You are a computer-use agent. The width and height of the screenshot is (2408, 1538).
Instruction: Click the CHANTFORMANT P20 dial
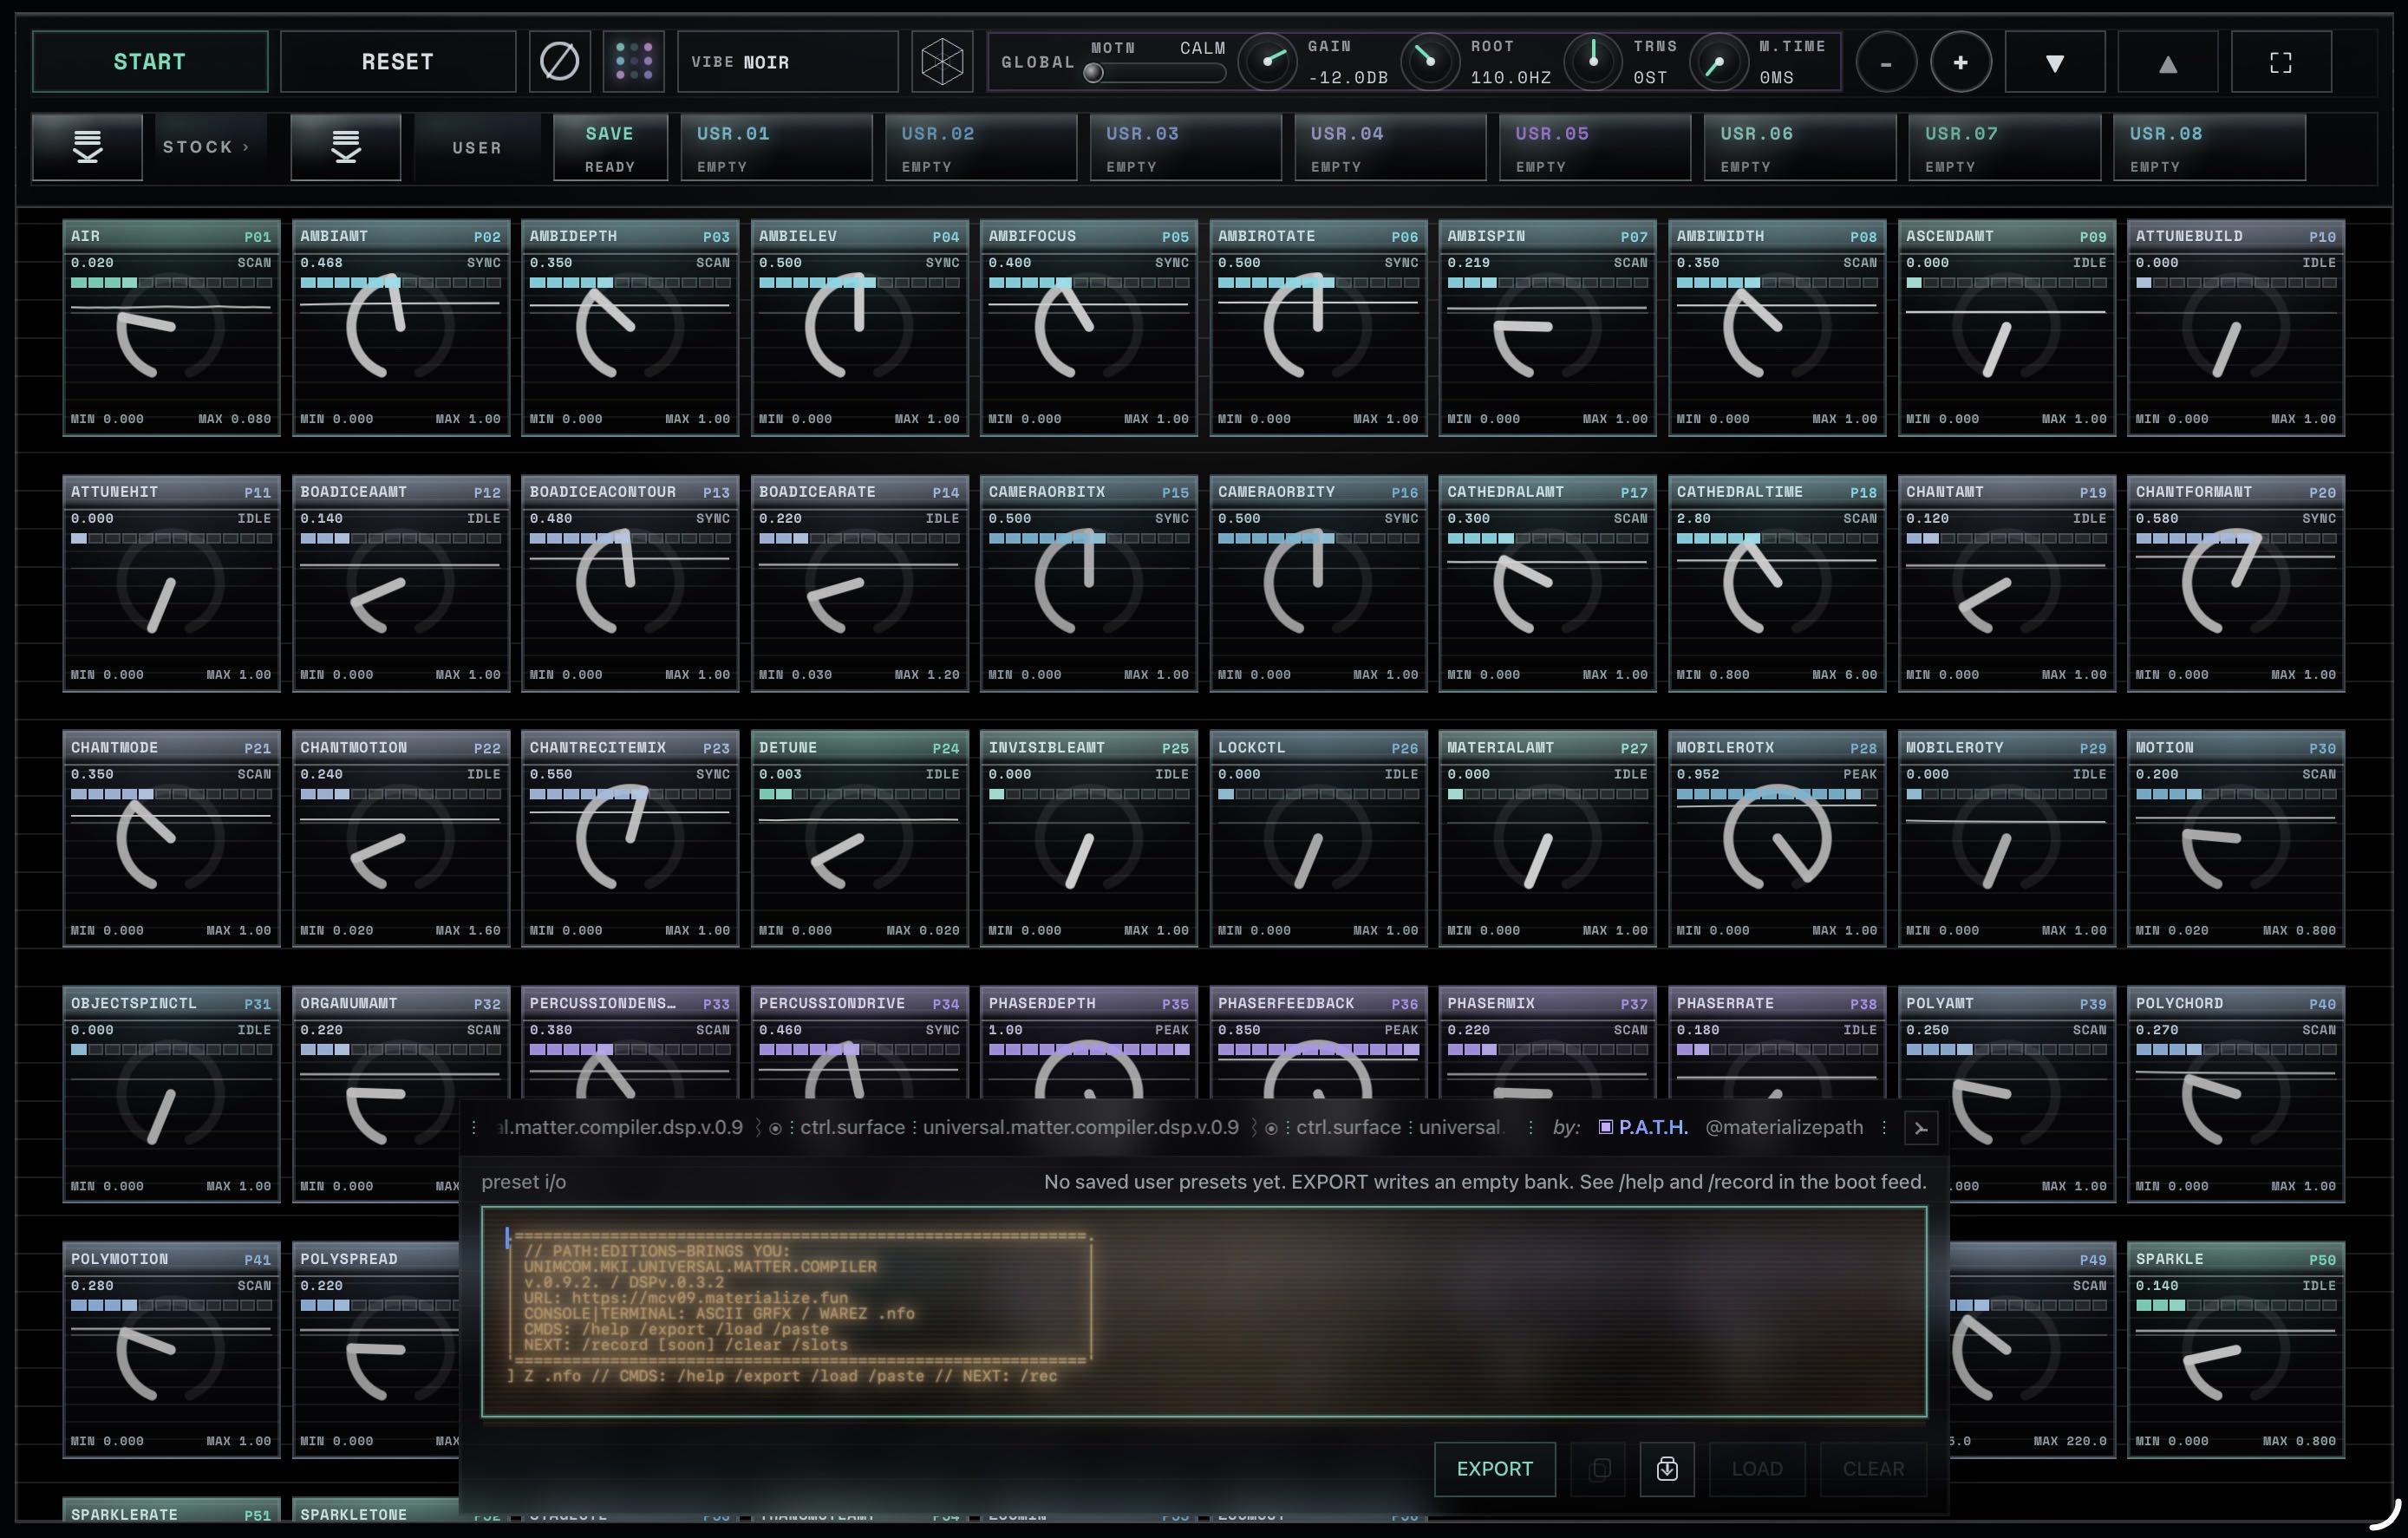[x=2236, y=584]
